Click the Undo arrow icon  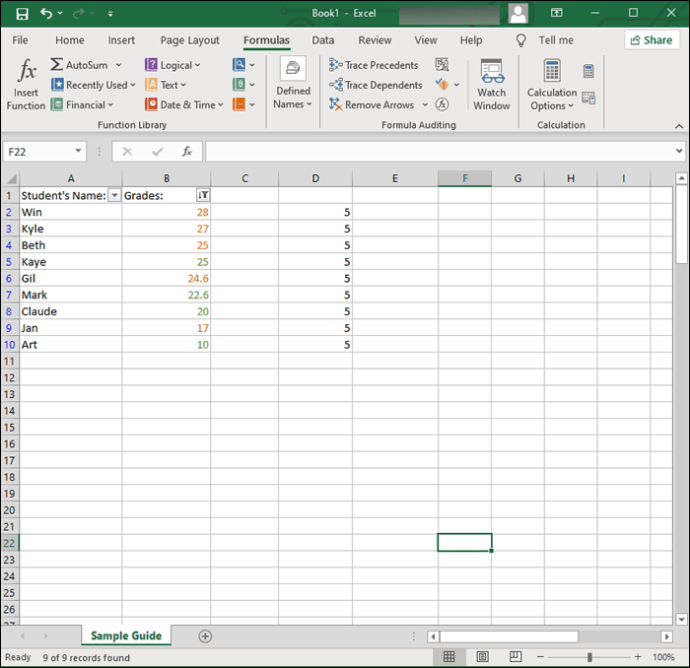(46, 13)
